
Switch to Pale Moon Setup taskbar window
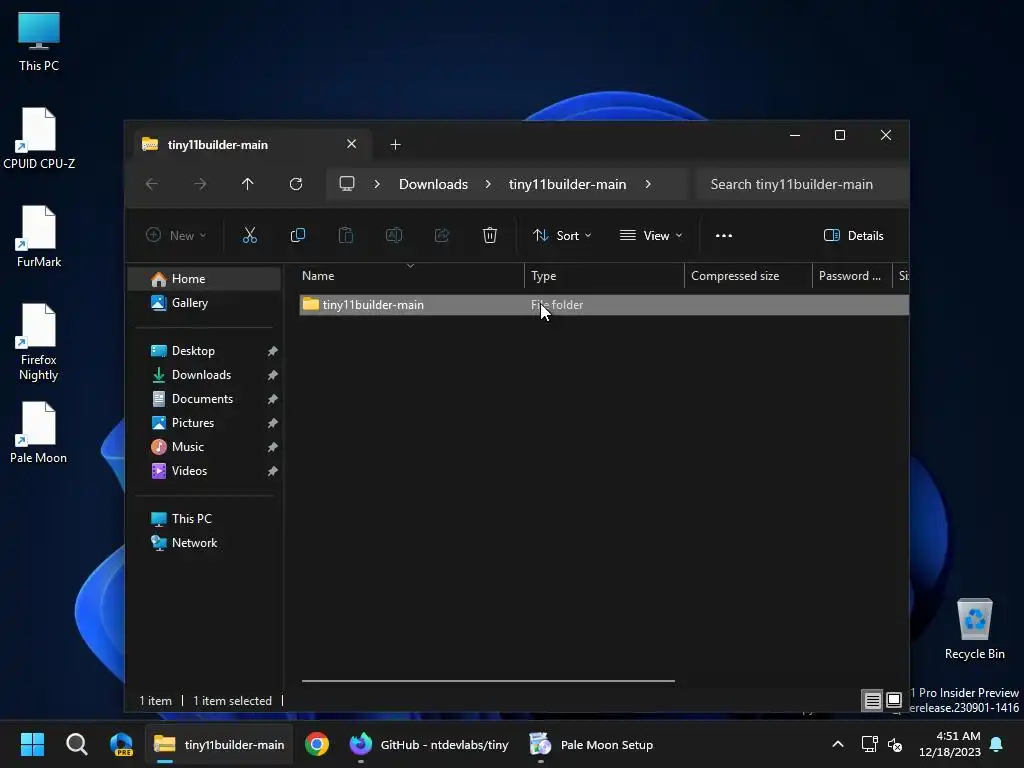click(x=590, y=744)
